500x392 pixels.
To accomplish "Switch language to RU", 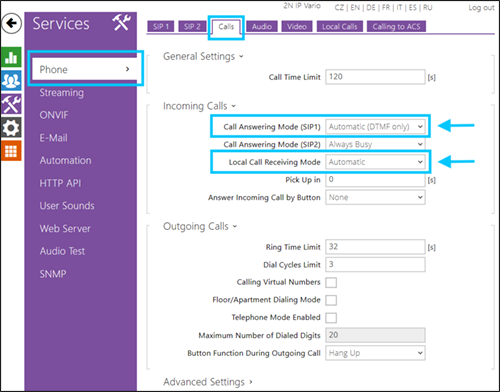I will [x=428, y=7].
